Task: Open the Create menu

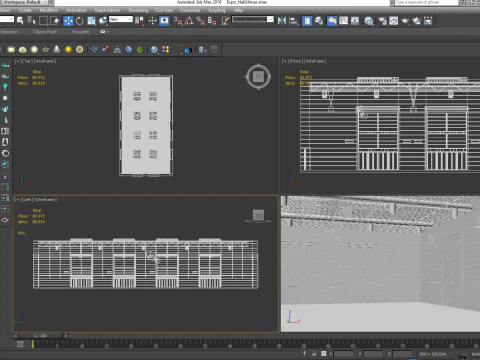Action: point(25,10)
